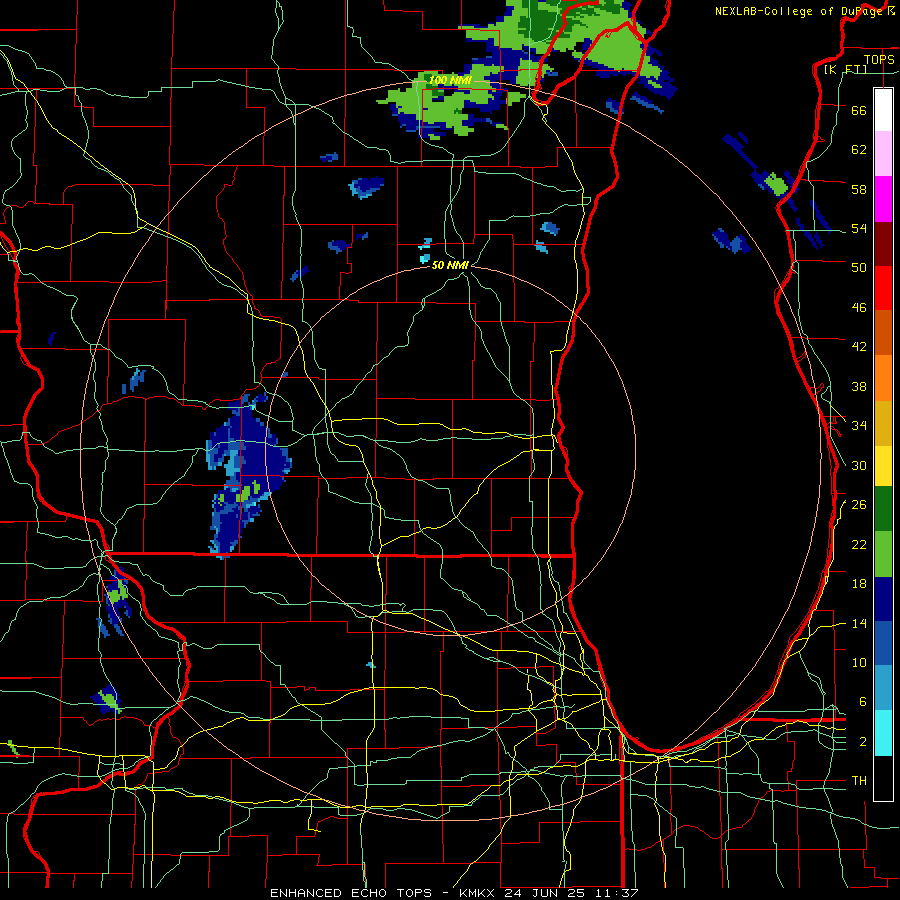This screenshot has height=900, width=900.
Task: Choose the light orange legend swatch
Action: pyautogui.click(x=883, y=377)
